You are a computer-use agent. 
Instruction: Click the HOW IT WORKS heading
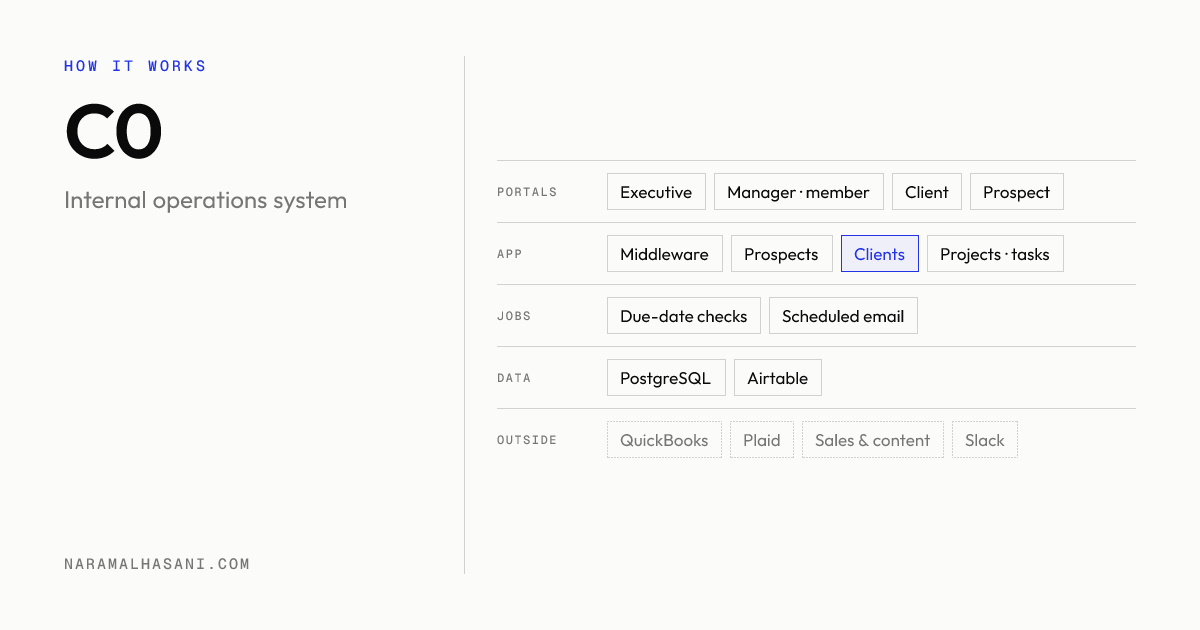click(x=135, y=66)
